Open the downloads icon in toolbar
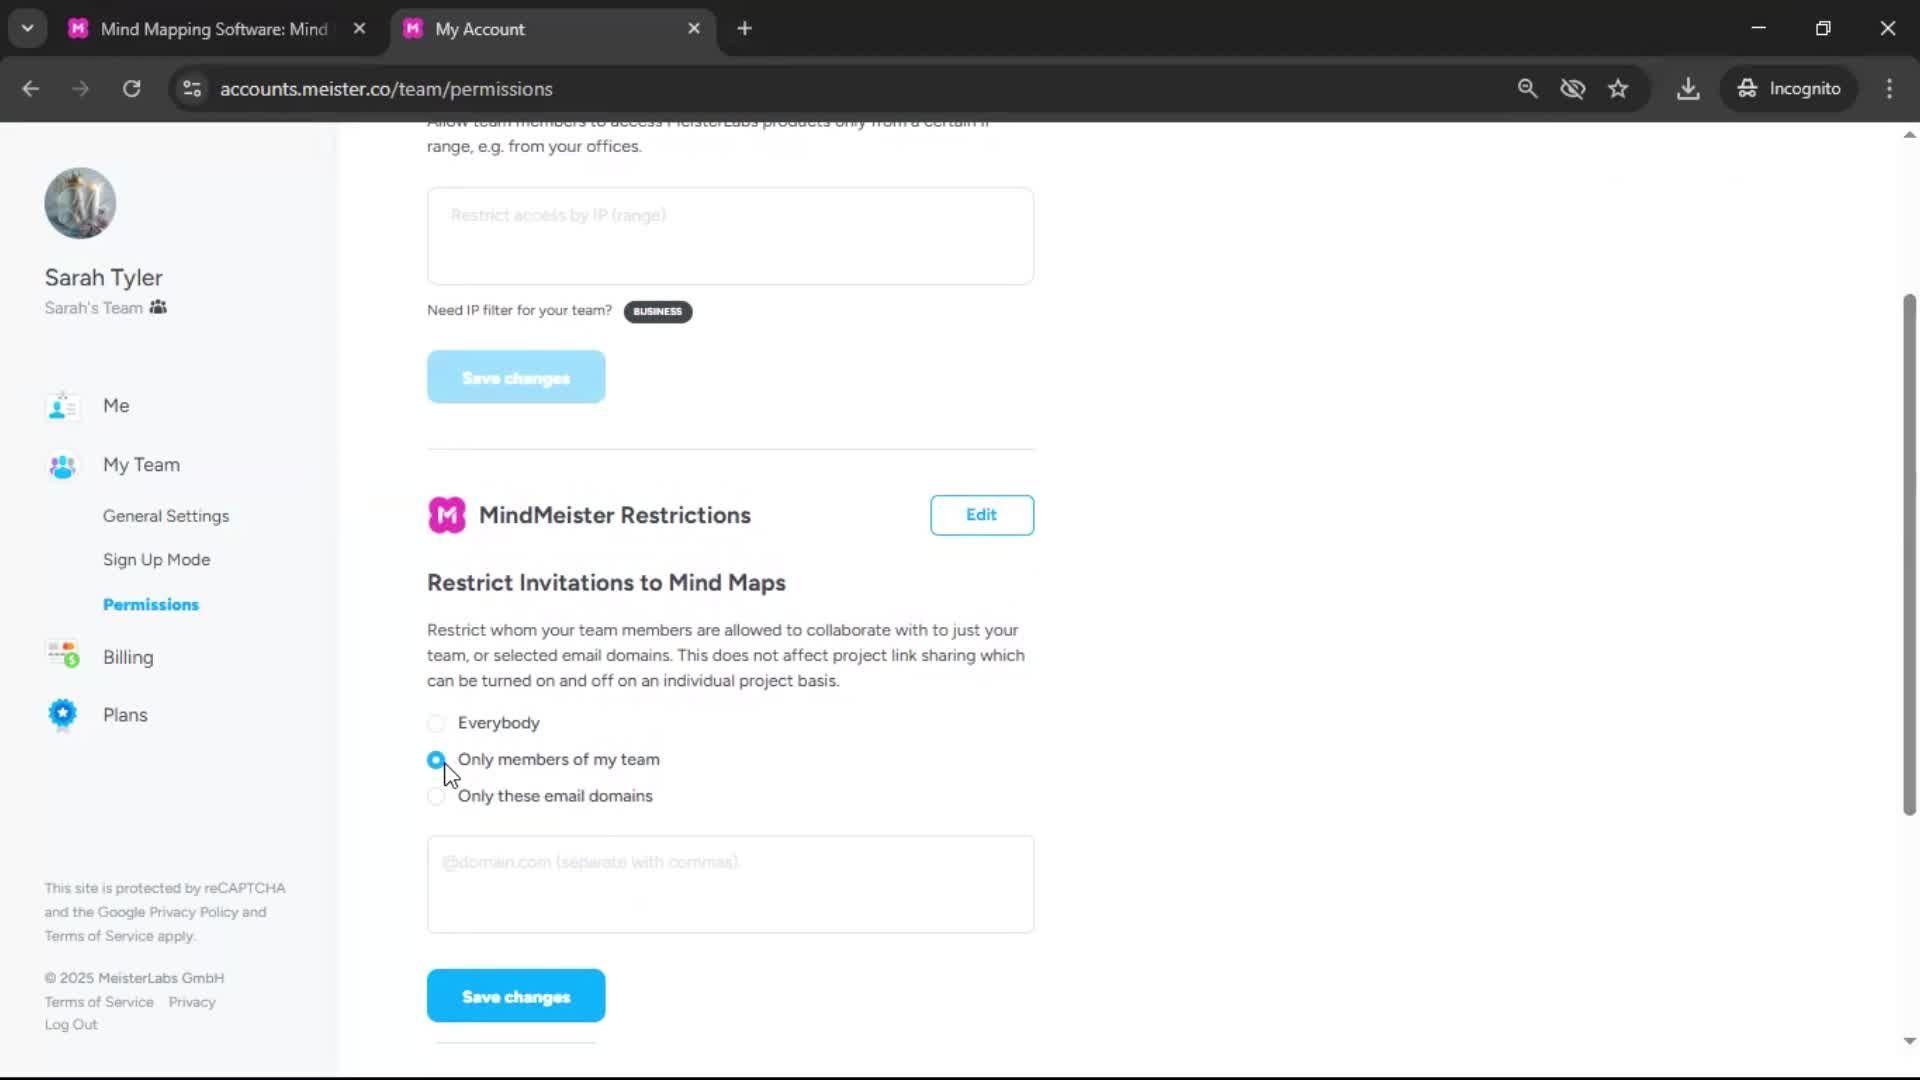 click(1688, 89)
